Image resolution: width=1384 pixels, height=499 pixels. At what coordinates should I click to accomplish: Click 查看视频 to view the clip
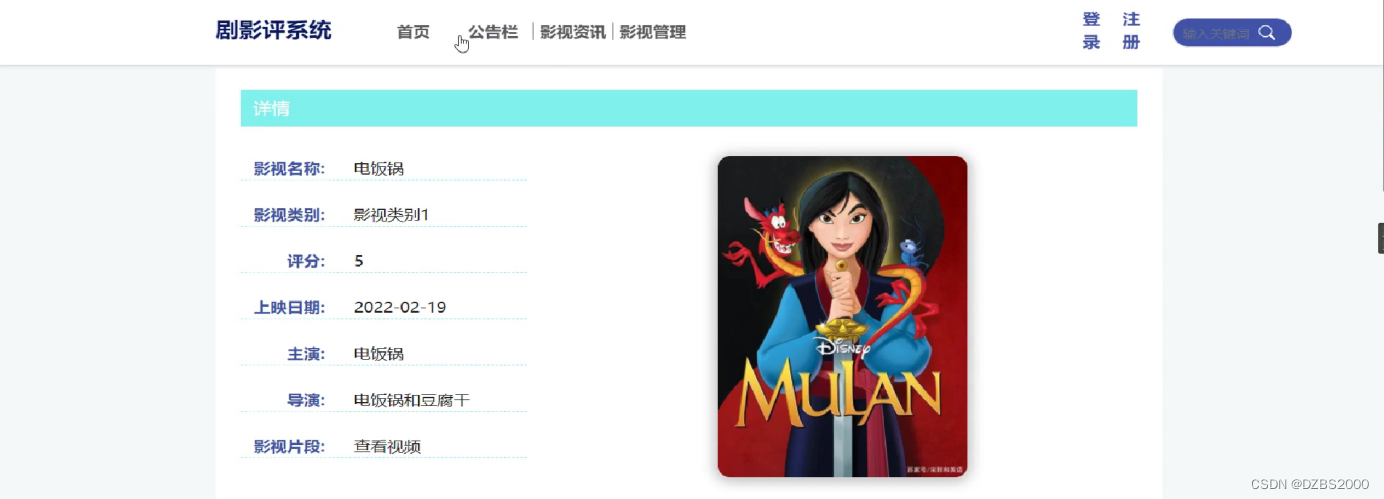[x=387, y=446]
